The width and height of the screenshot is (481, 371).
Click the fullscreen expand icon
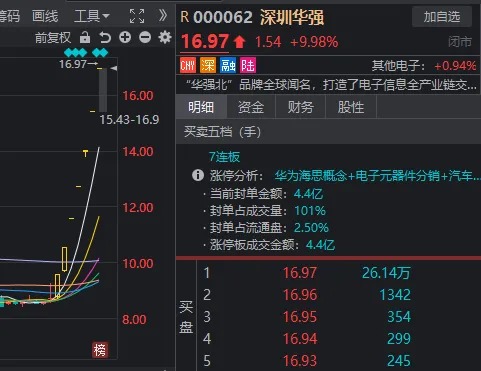[x=137, y=16]
